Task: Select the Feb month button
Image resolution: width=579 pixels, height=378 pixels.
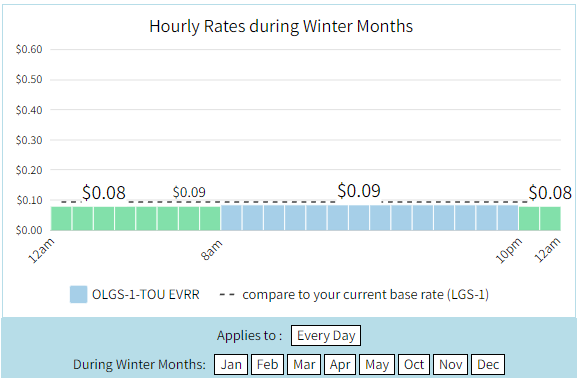Action: (x=267, y=364)
